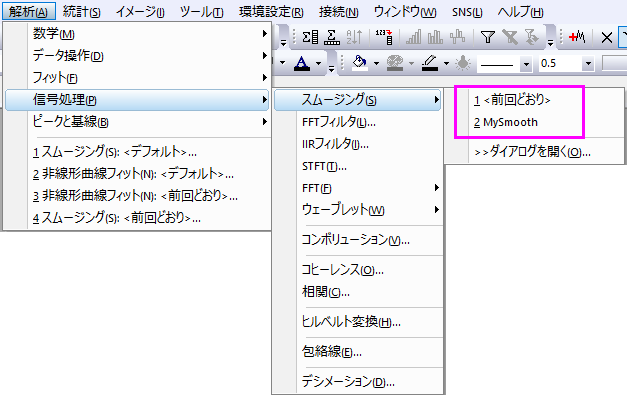This screenshot has height=395, width=627.
Task: Choose recent item 4 スムージング <前回どおり>
Action: click(x=137, y=218)
